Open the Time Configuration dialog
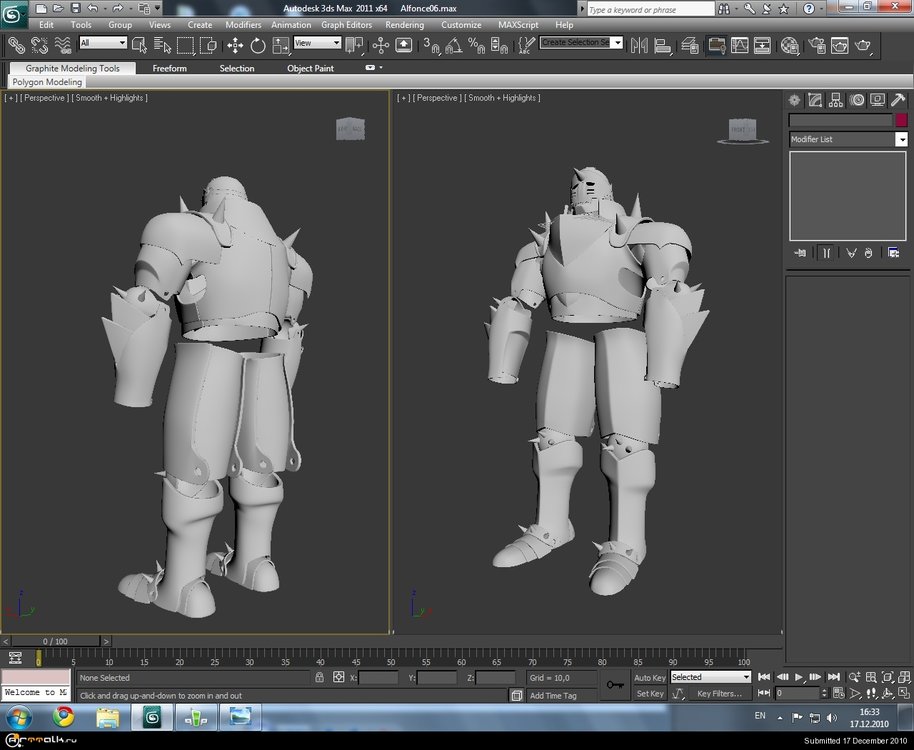 [839, 693]
